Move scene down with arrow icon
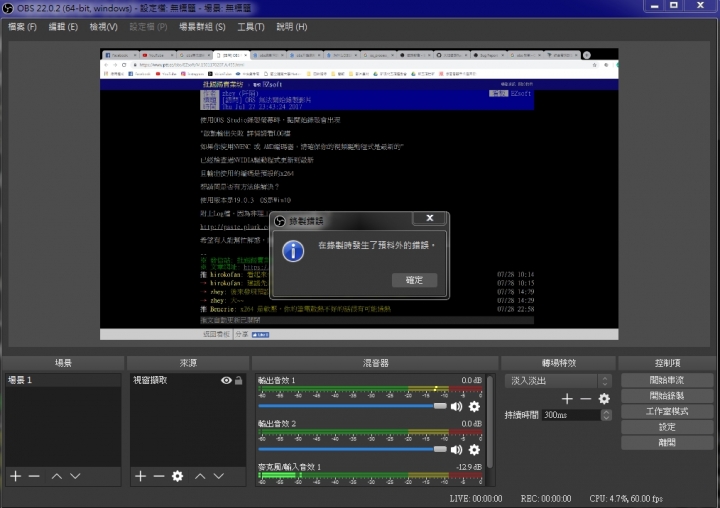 [x=75, y=476]
